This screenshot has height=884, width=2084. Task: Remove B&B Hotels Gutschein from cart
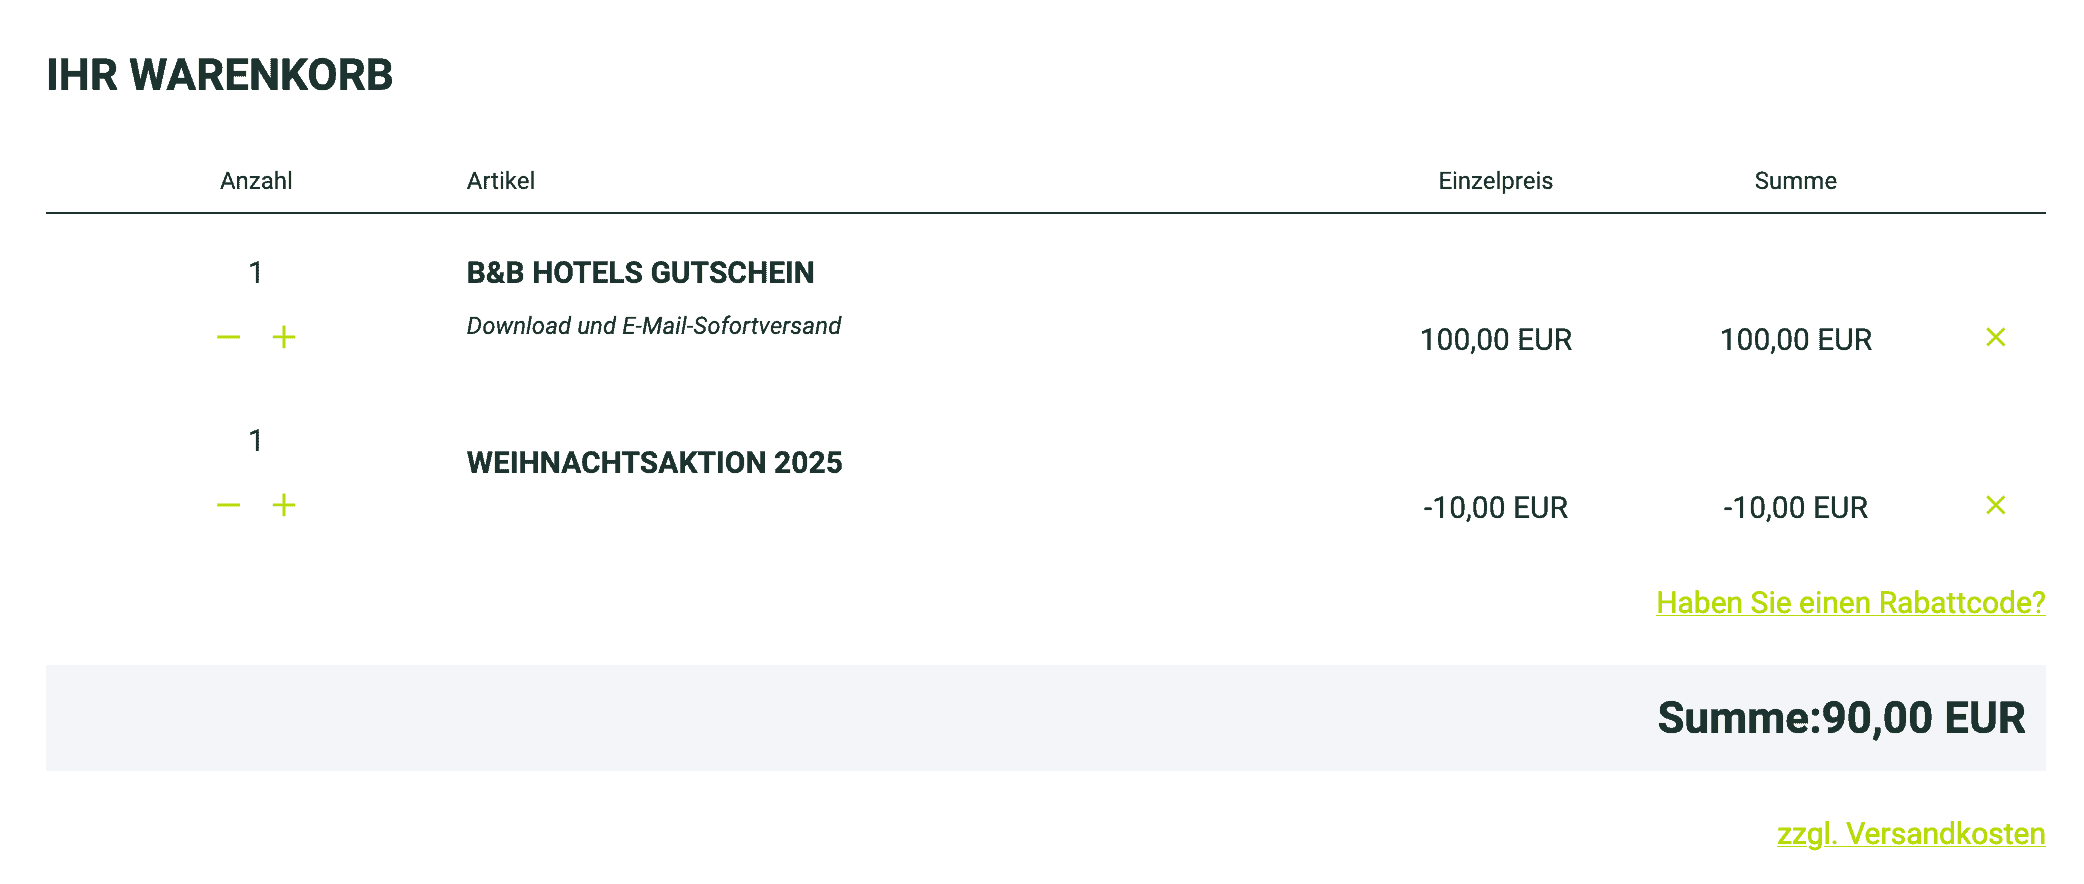pyautogui.click(x=1995, y=337)
